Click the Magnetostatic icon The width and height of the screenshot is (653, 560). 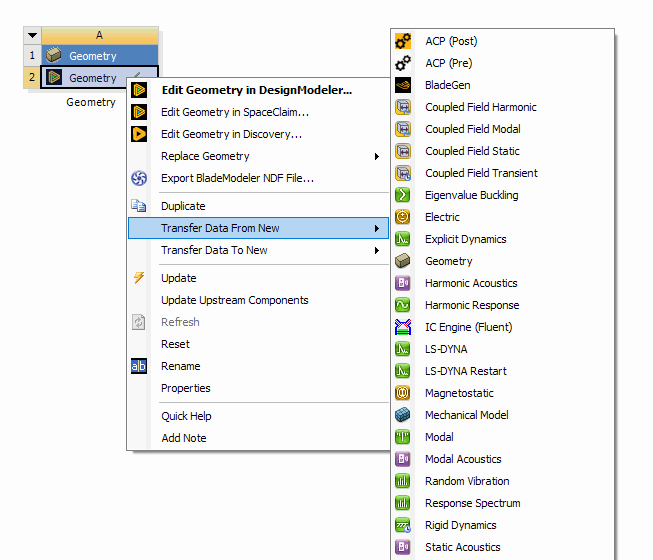tap(403, 393)
